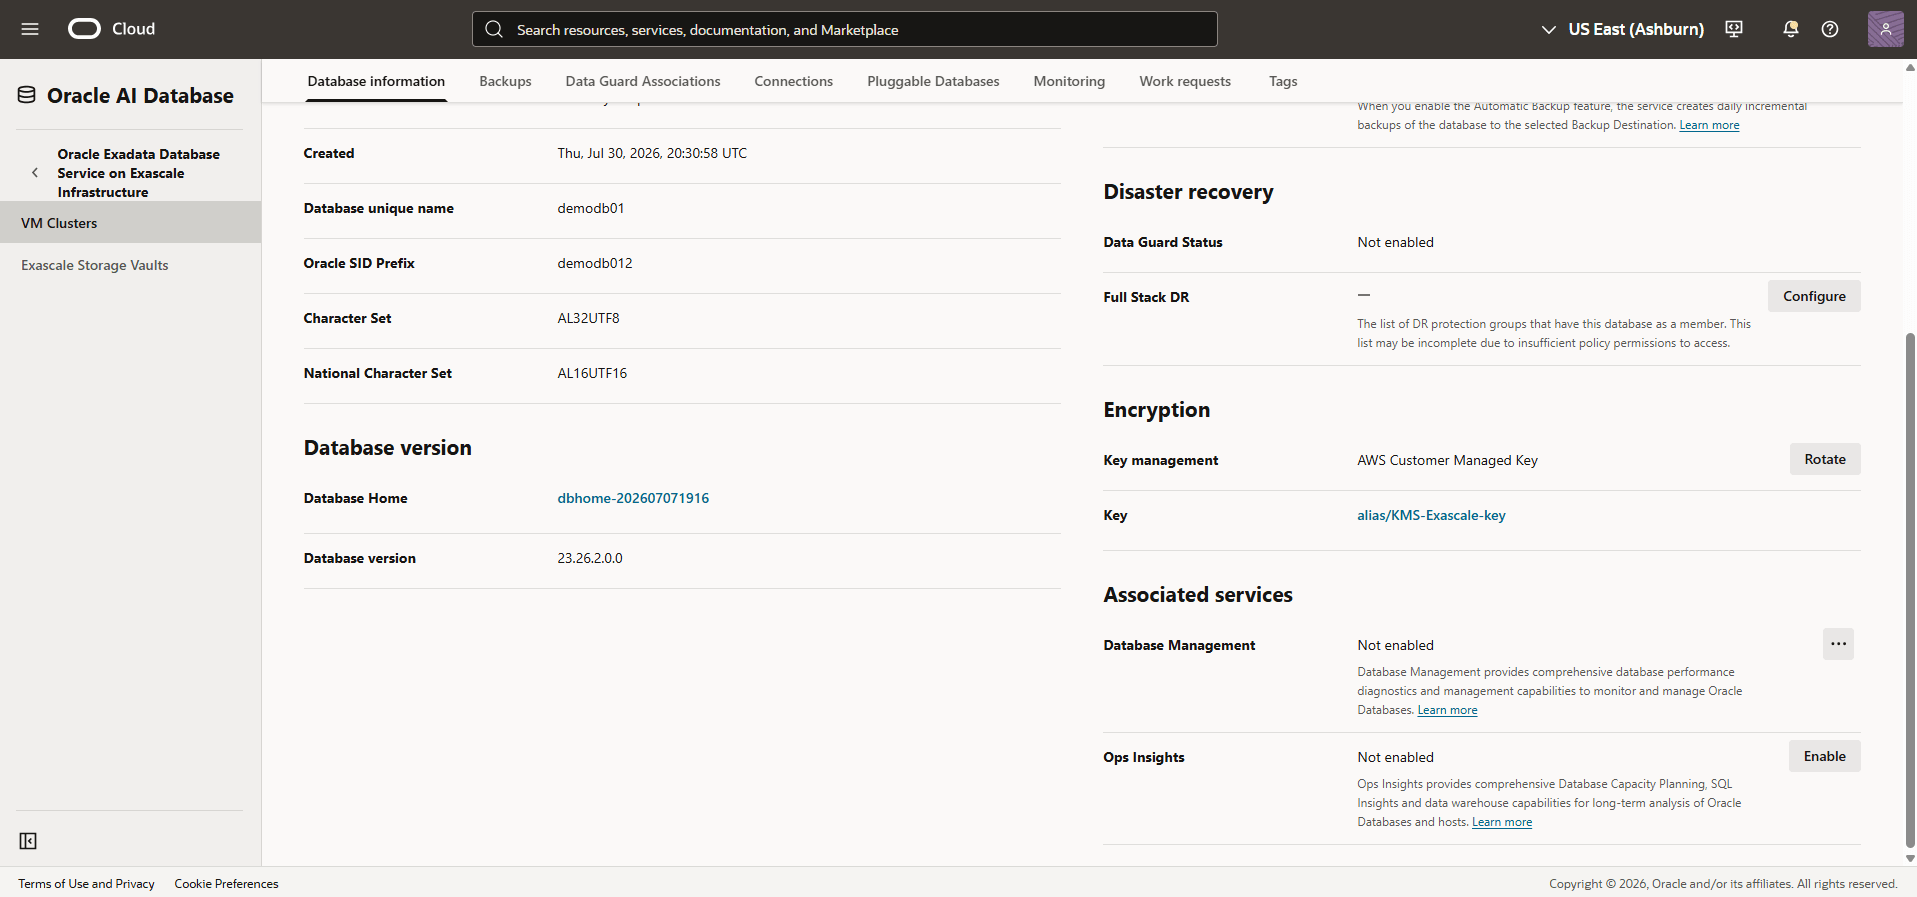Image resolution: width=1917 pixels, height=897 pixels.
Task: Click the Full Stack DR label
Action: pyautogui.click(x=1146, y=297)
